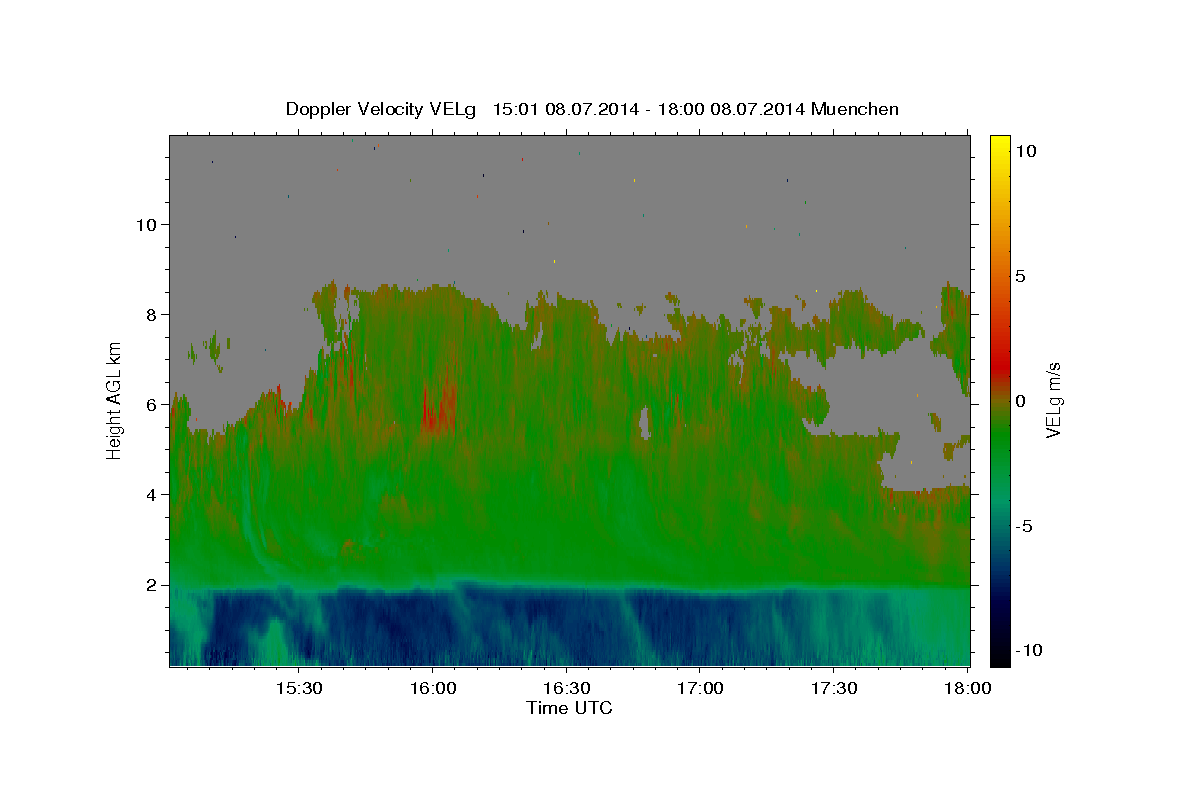
Task: Click the '17:00' time axis label
Action: click(700, 688)
